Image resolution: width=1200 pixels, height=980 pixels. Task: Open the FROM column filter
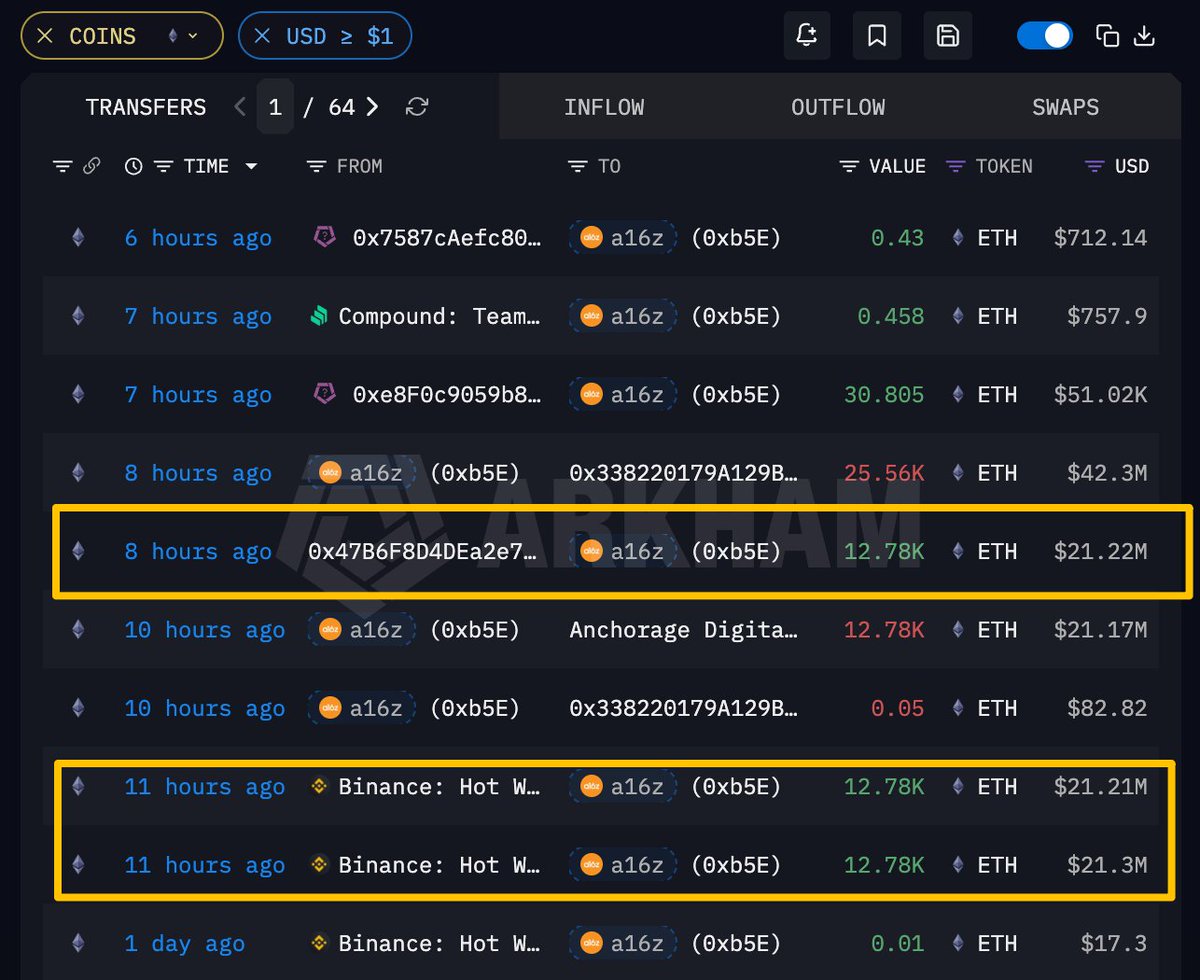point(316,166)
